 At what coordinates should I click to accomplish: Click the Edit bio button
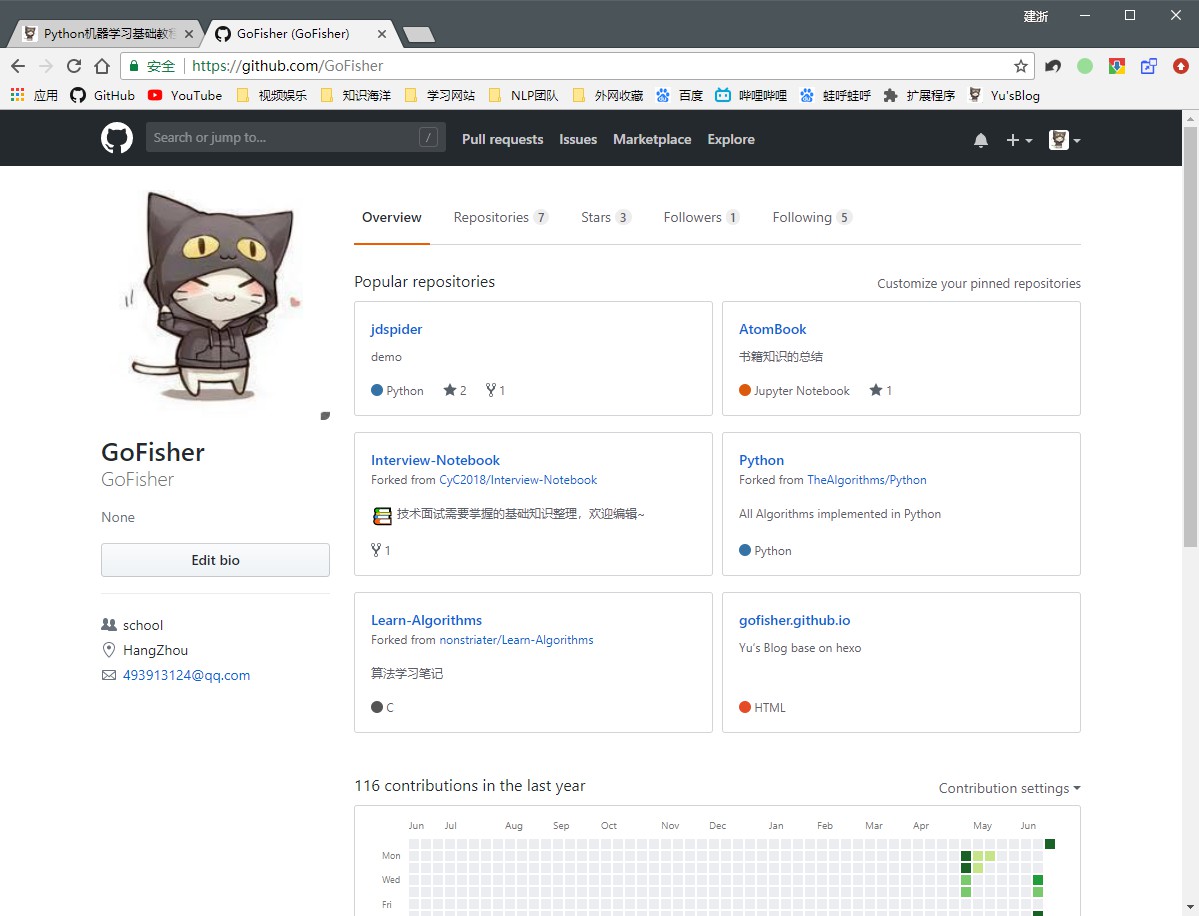(215, 560)
